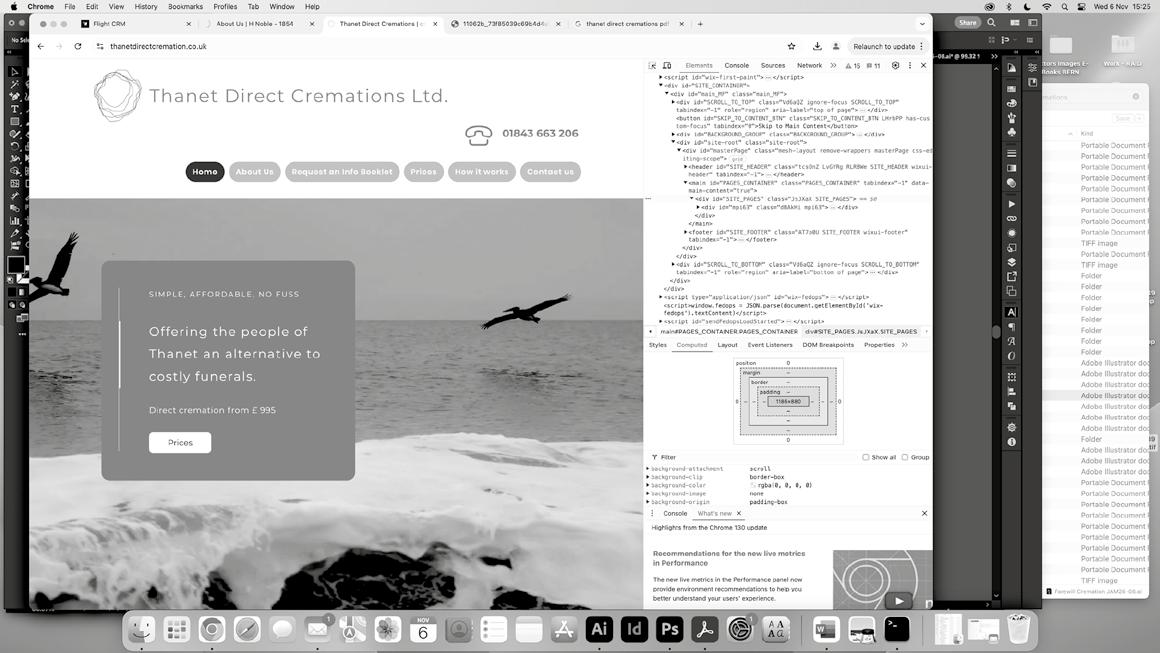Switch to the Sources panel in DevTools

point(772,66)
